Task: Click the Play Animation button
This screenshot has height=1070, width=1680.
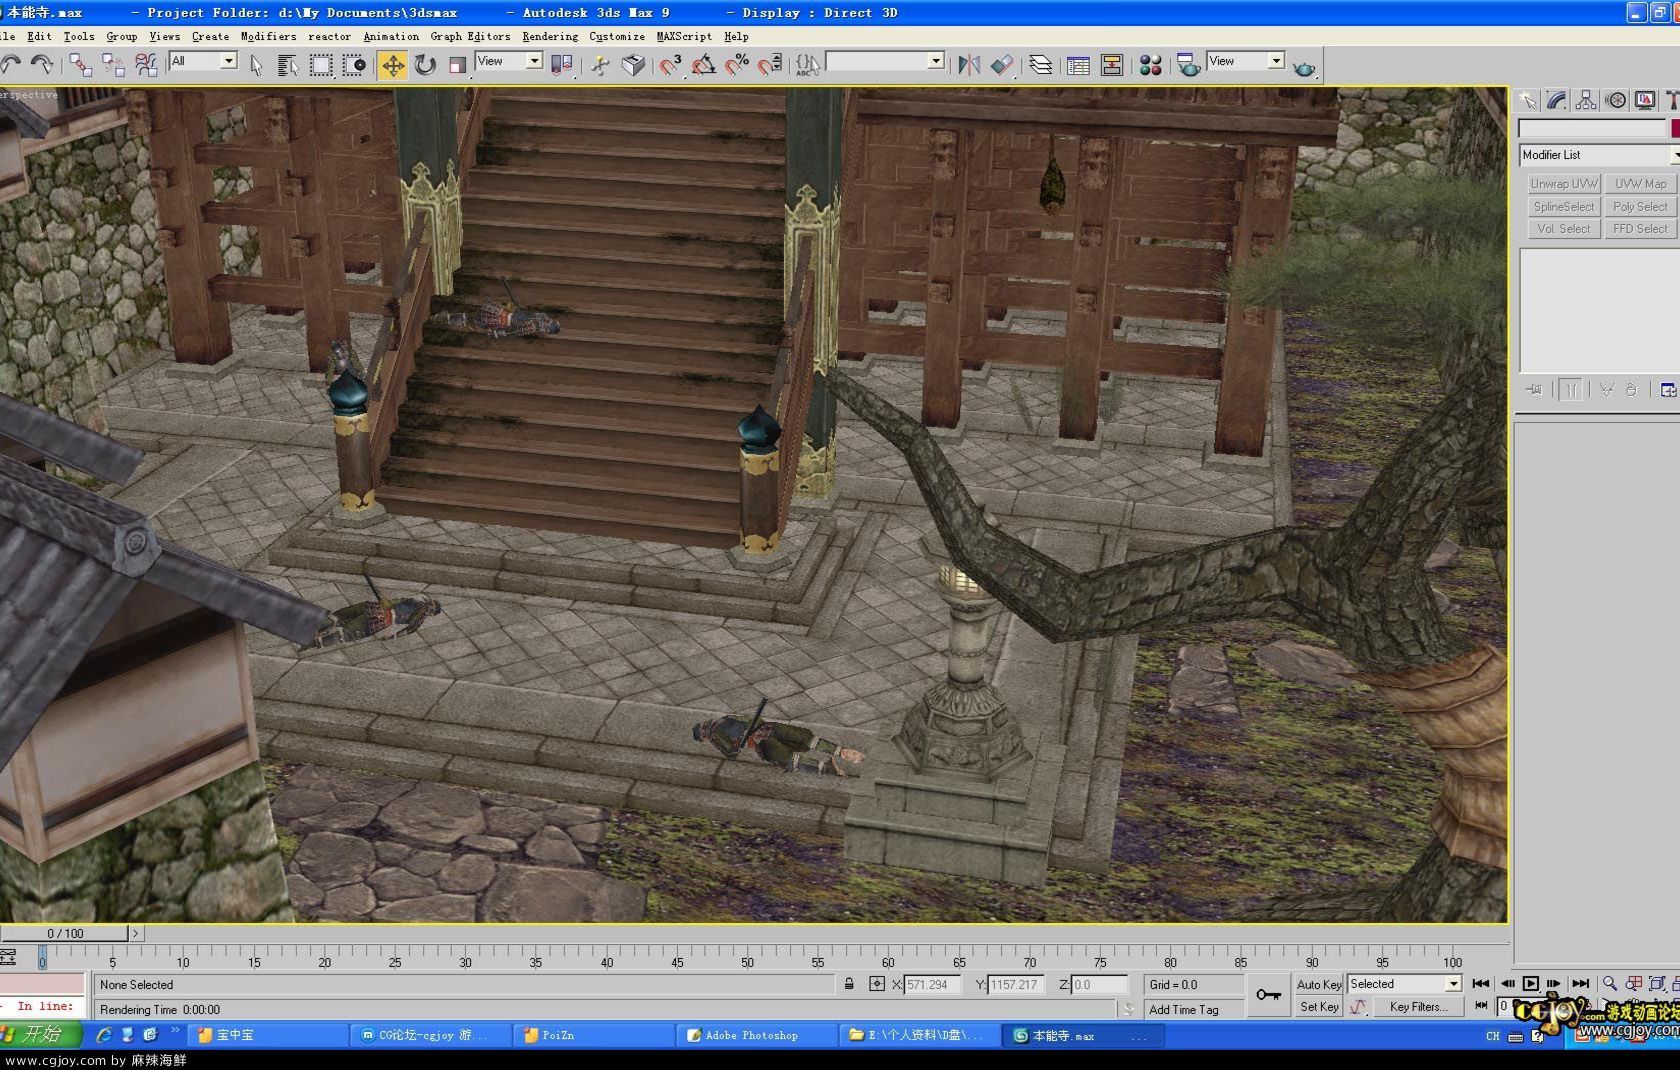Action: (x=1530, y=984)
